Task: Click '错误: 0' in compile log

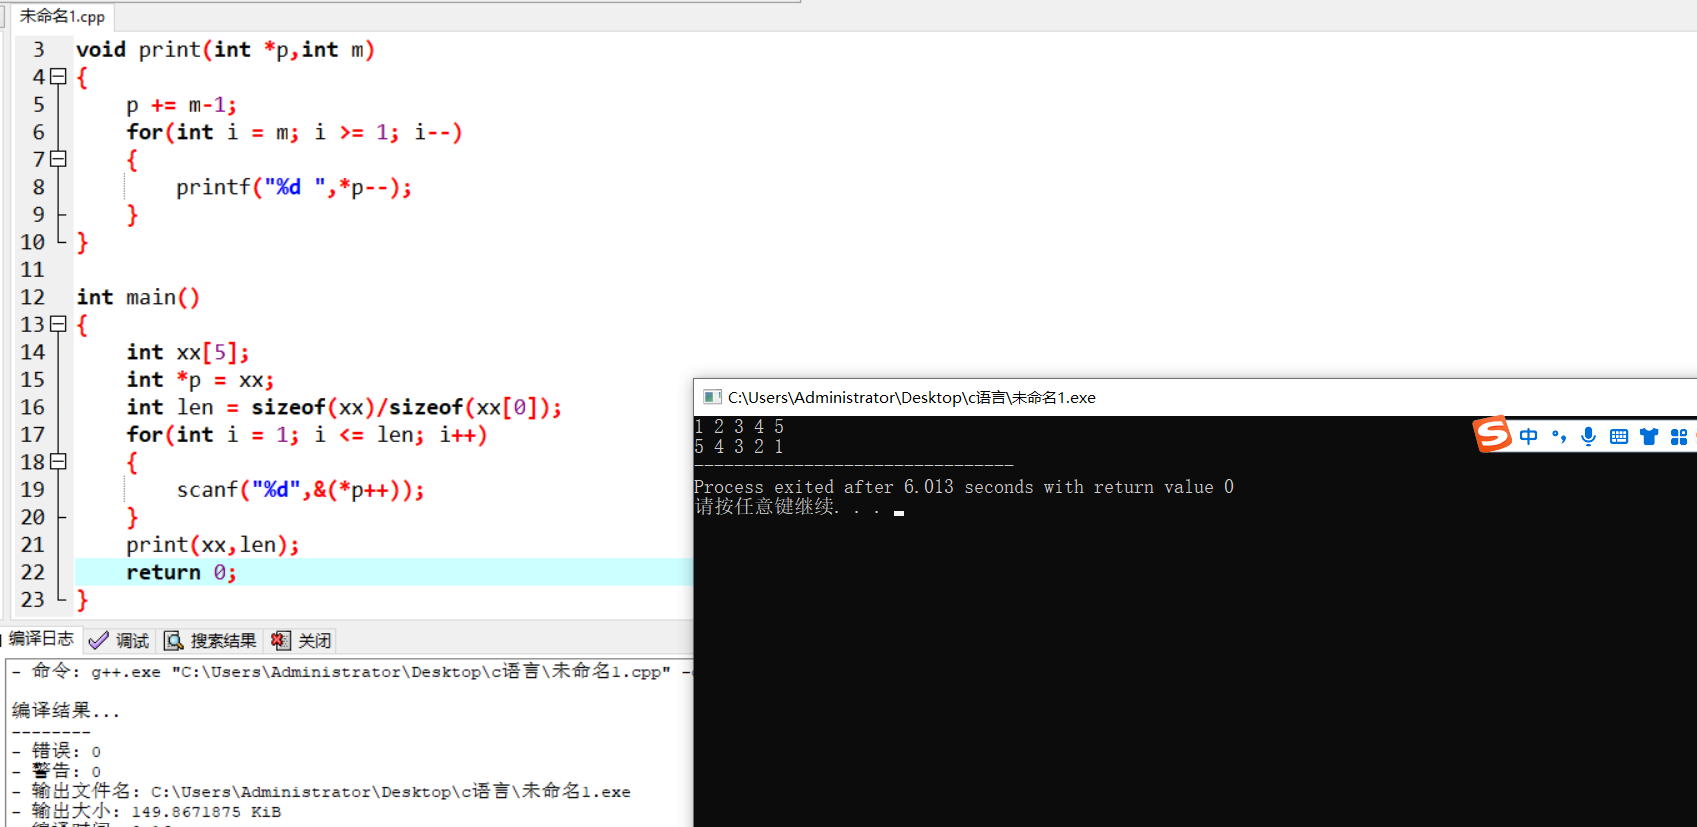Action: (x=57, y=751)
